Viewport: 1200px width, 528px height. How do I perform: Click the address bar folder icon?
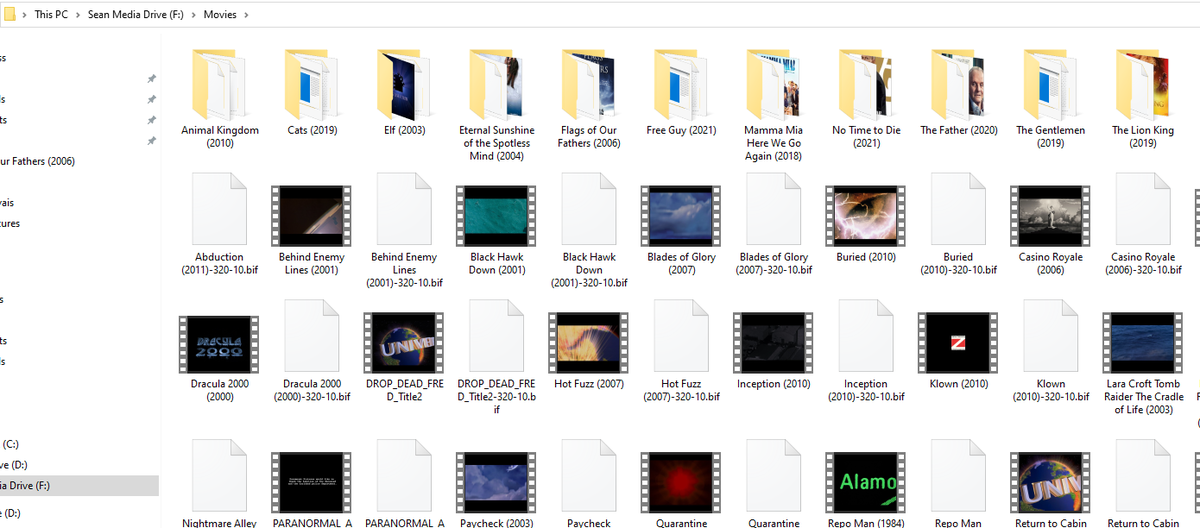(x=9, y=15)
